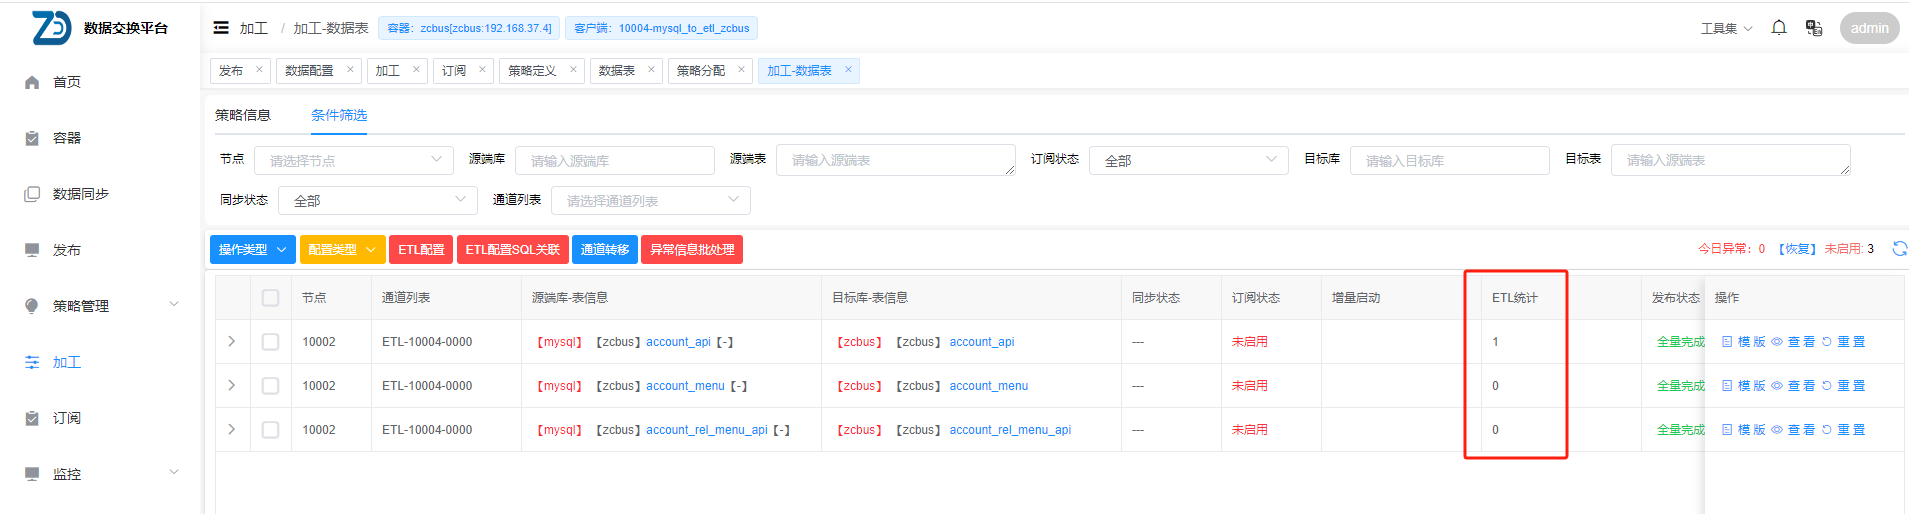1909x514 pixels.
Task: Expand the account_menu table row
Action: [232, 386]
